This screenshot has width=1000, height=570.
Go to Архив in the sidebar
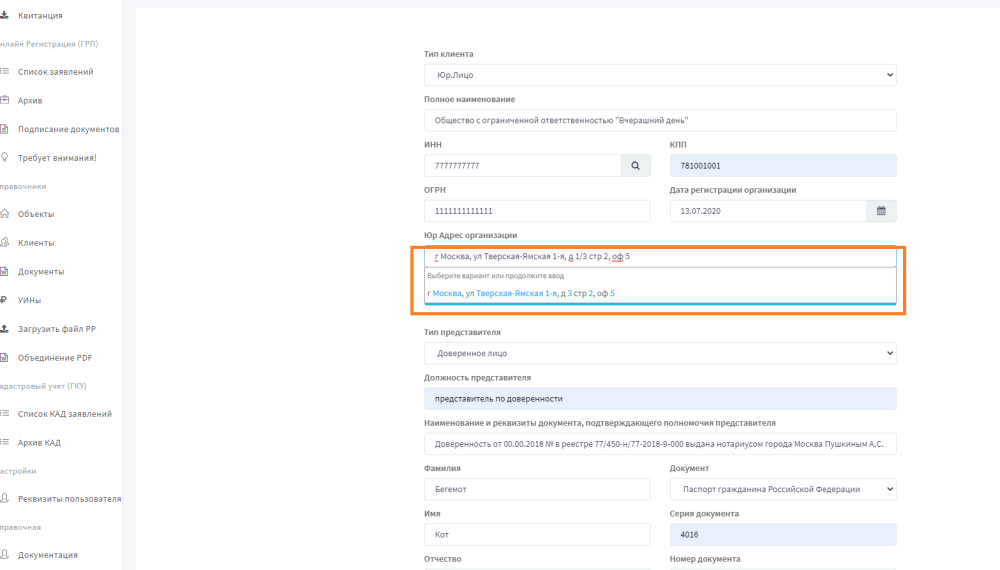tap(30, 100)
